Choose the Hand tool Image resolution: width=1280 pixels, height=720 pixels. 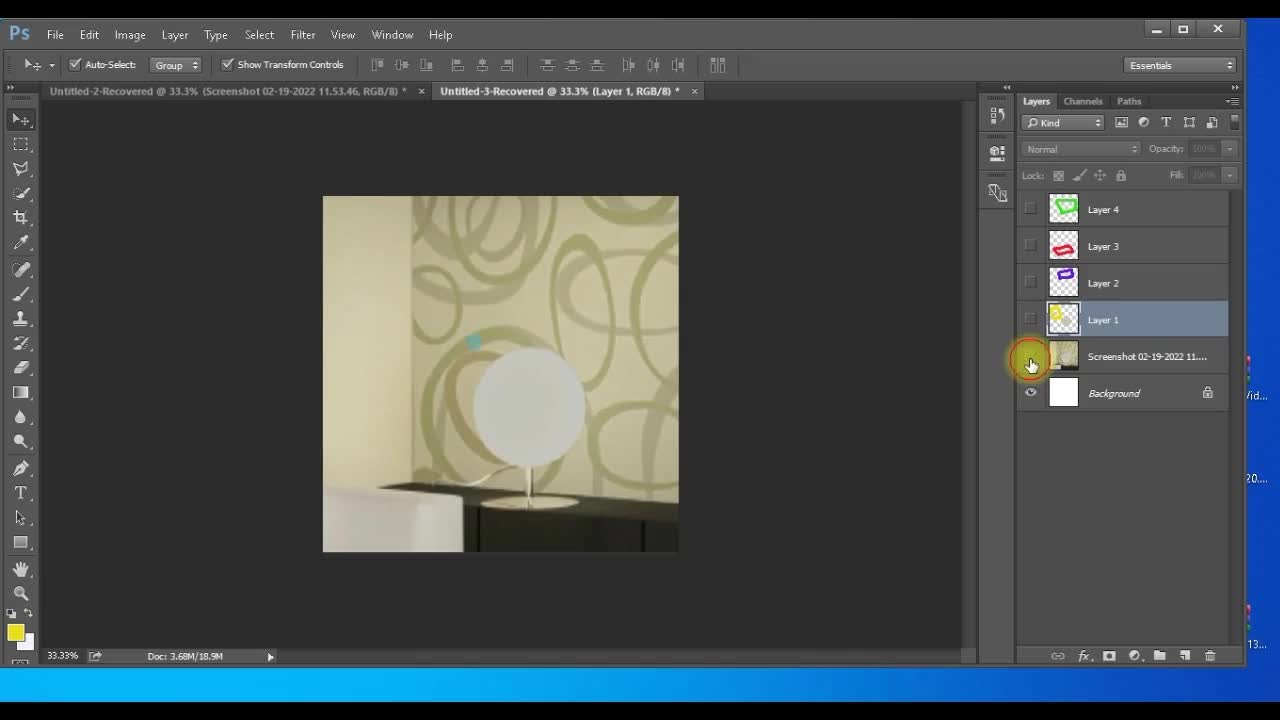click(21, 569)
